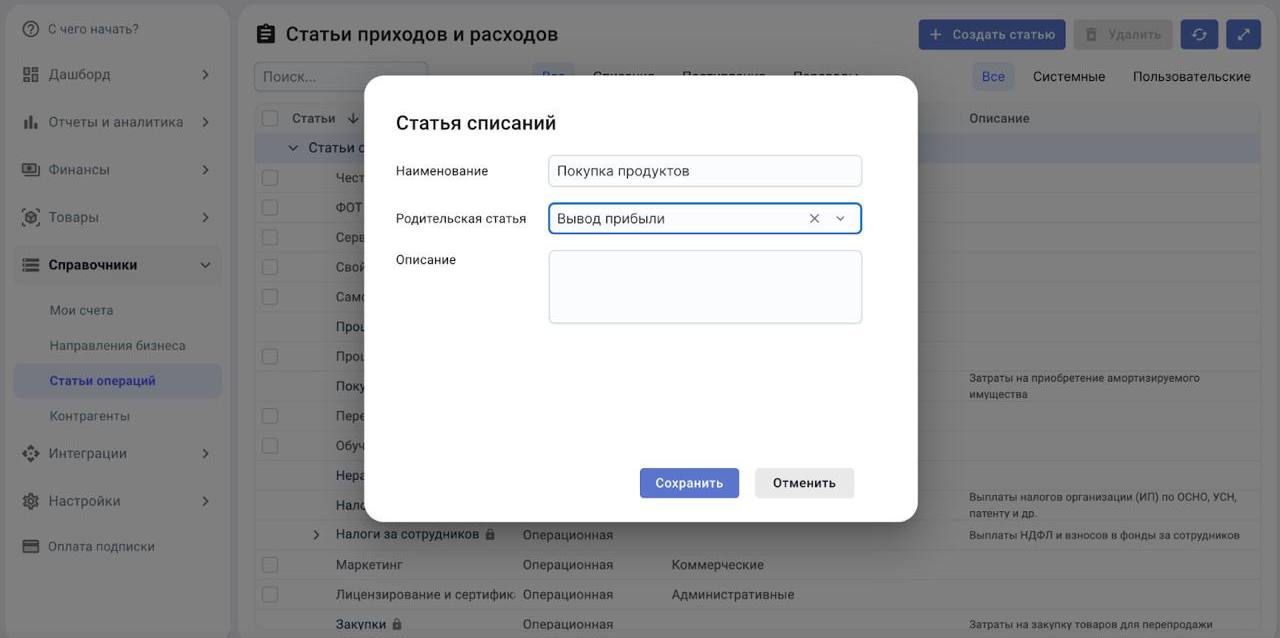Click the lock icon next to Закупки
The height and width of the screenshot is (638, 1280).
[397, 625]
